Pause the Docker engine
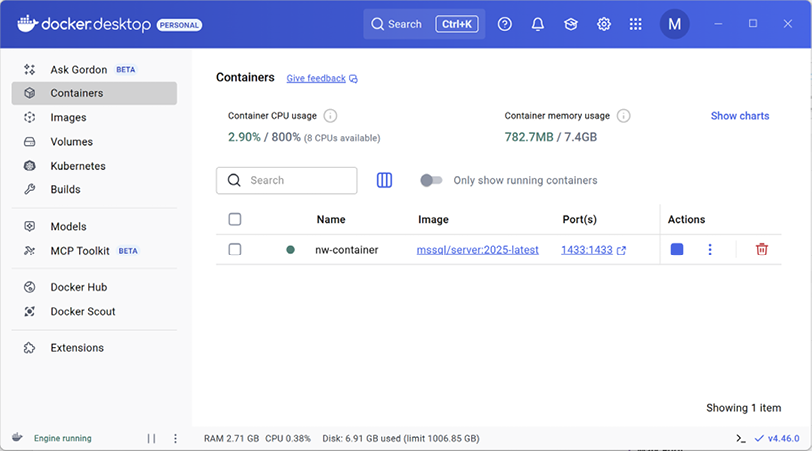This screenshot has height=451, width=812. (x=151, y=439)
